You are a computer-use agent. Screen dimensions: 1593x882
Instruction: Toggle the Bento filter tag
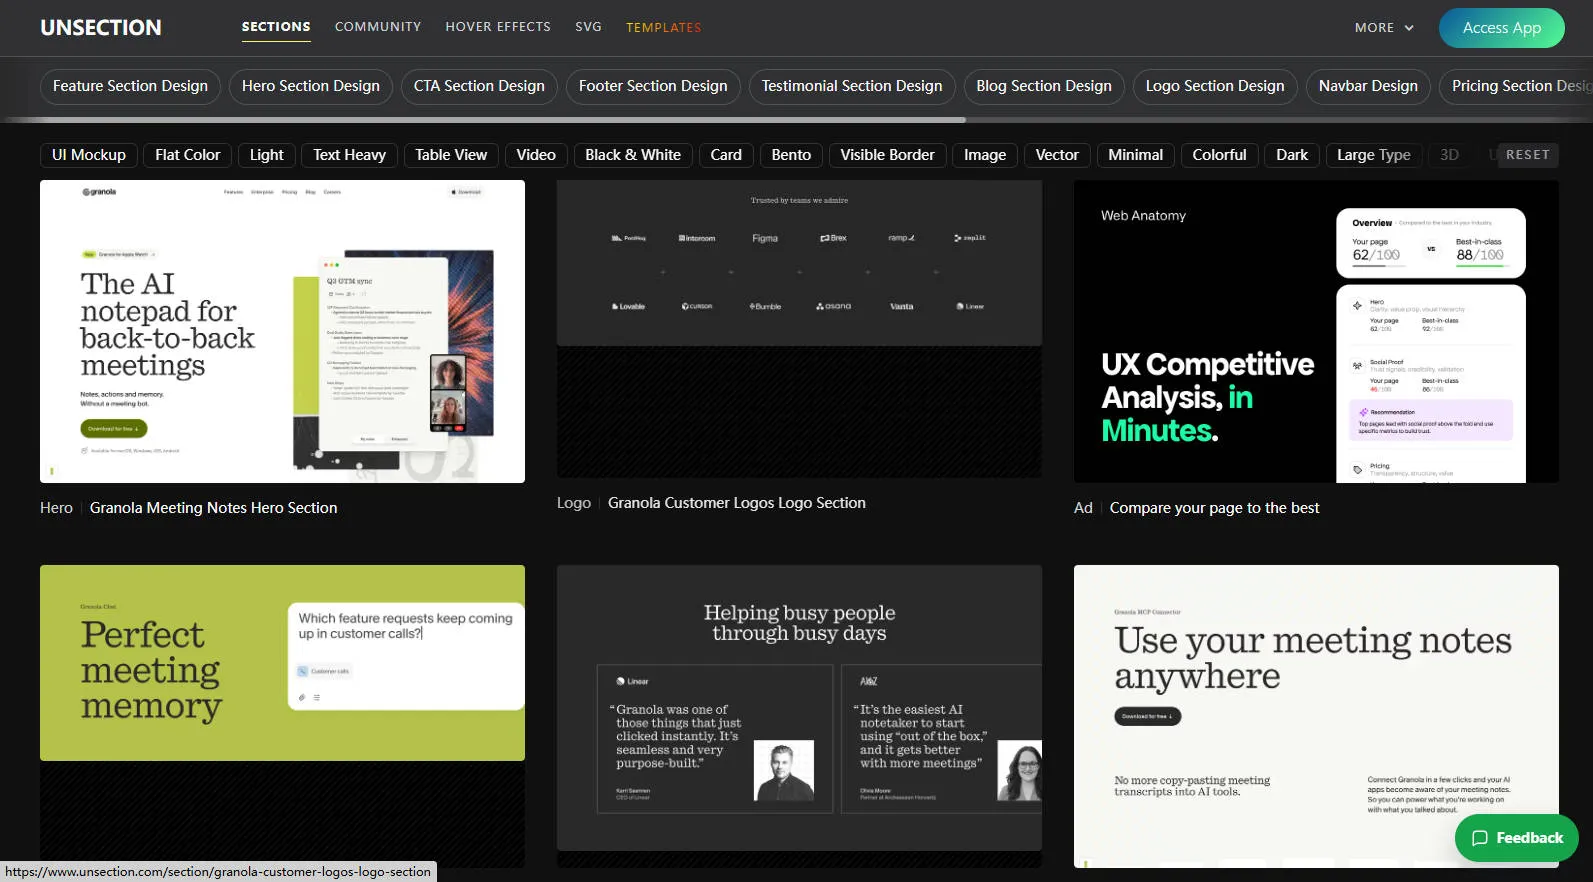(791, 155)
